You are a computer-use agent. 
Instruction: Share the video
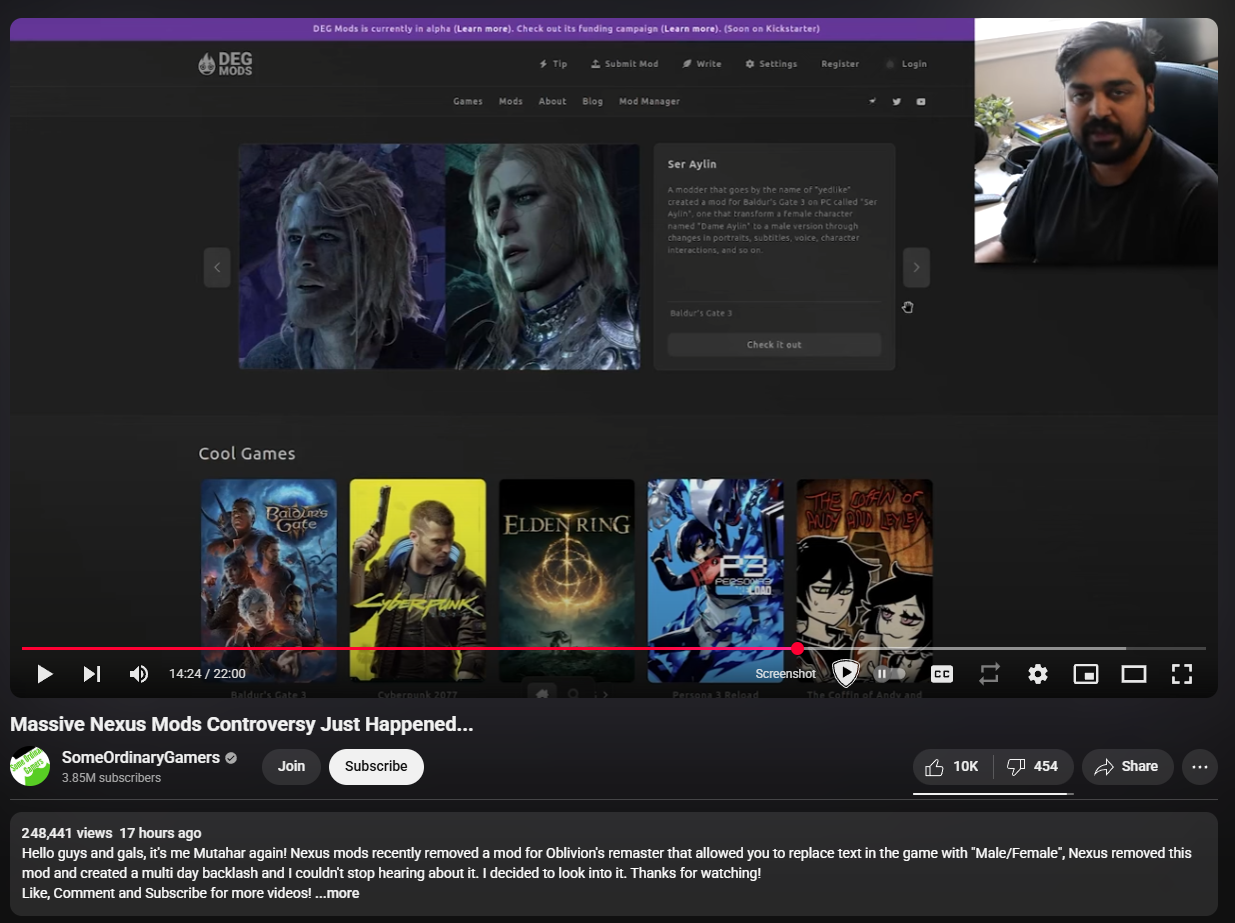[x=1127, y=767]
